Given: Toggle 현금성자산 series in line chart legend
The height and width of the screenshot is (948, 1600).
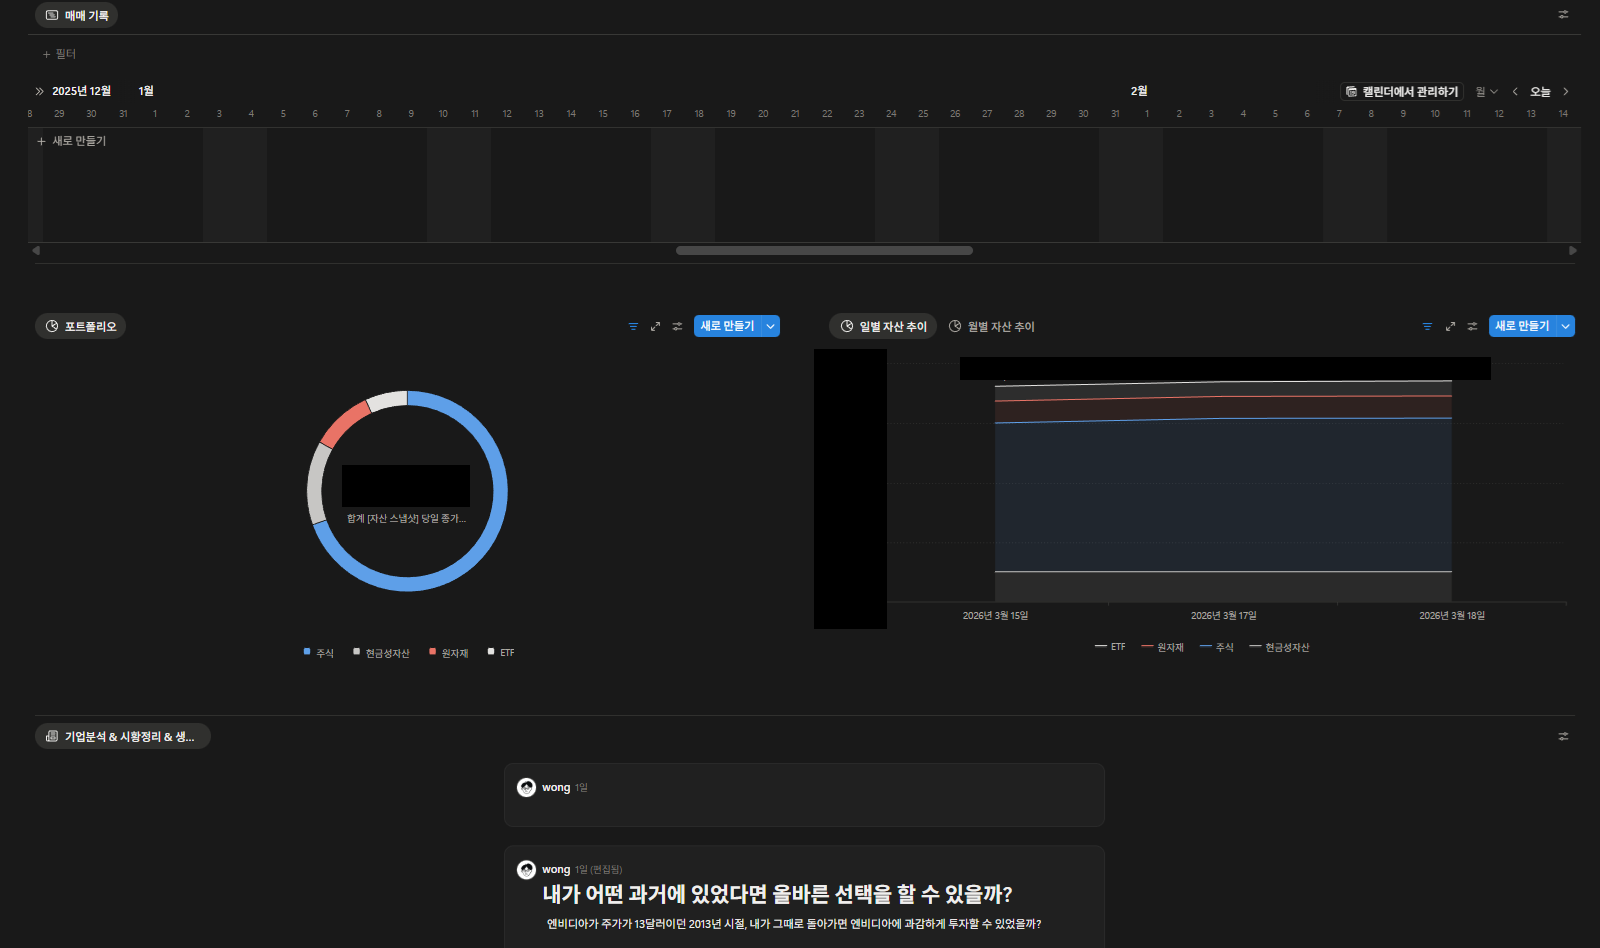Looking at the screenshot, I should pos(1279,648).
